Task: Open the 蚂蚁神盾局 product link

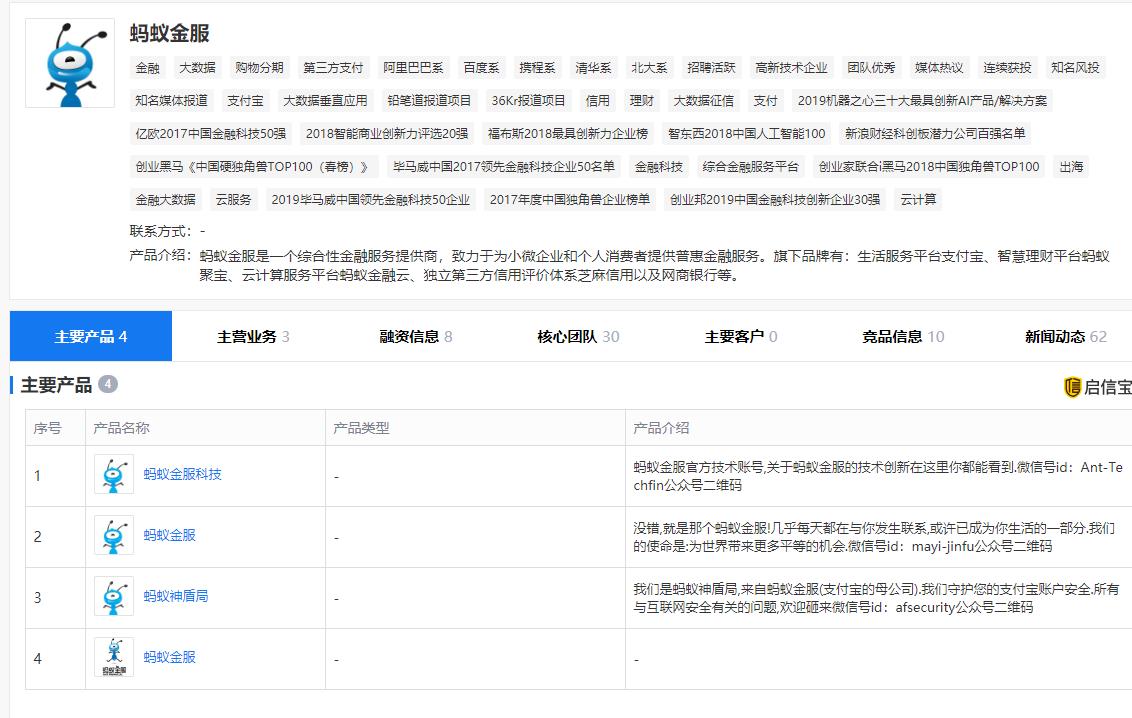Action: pyautogui.click(x=176, y=596)
